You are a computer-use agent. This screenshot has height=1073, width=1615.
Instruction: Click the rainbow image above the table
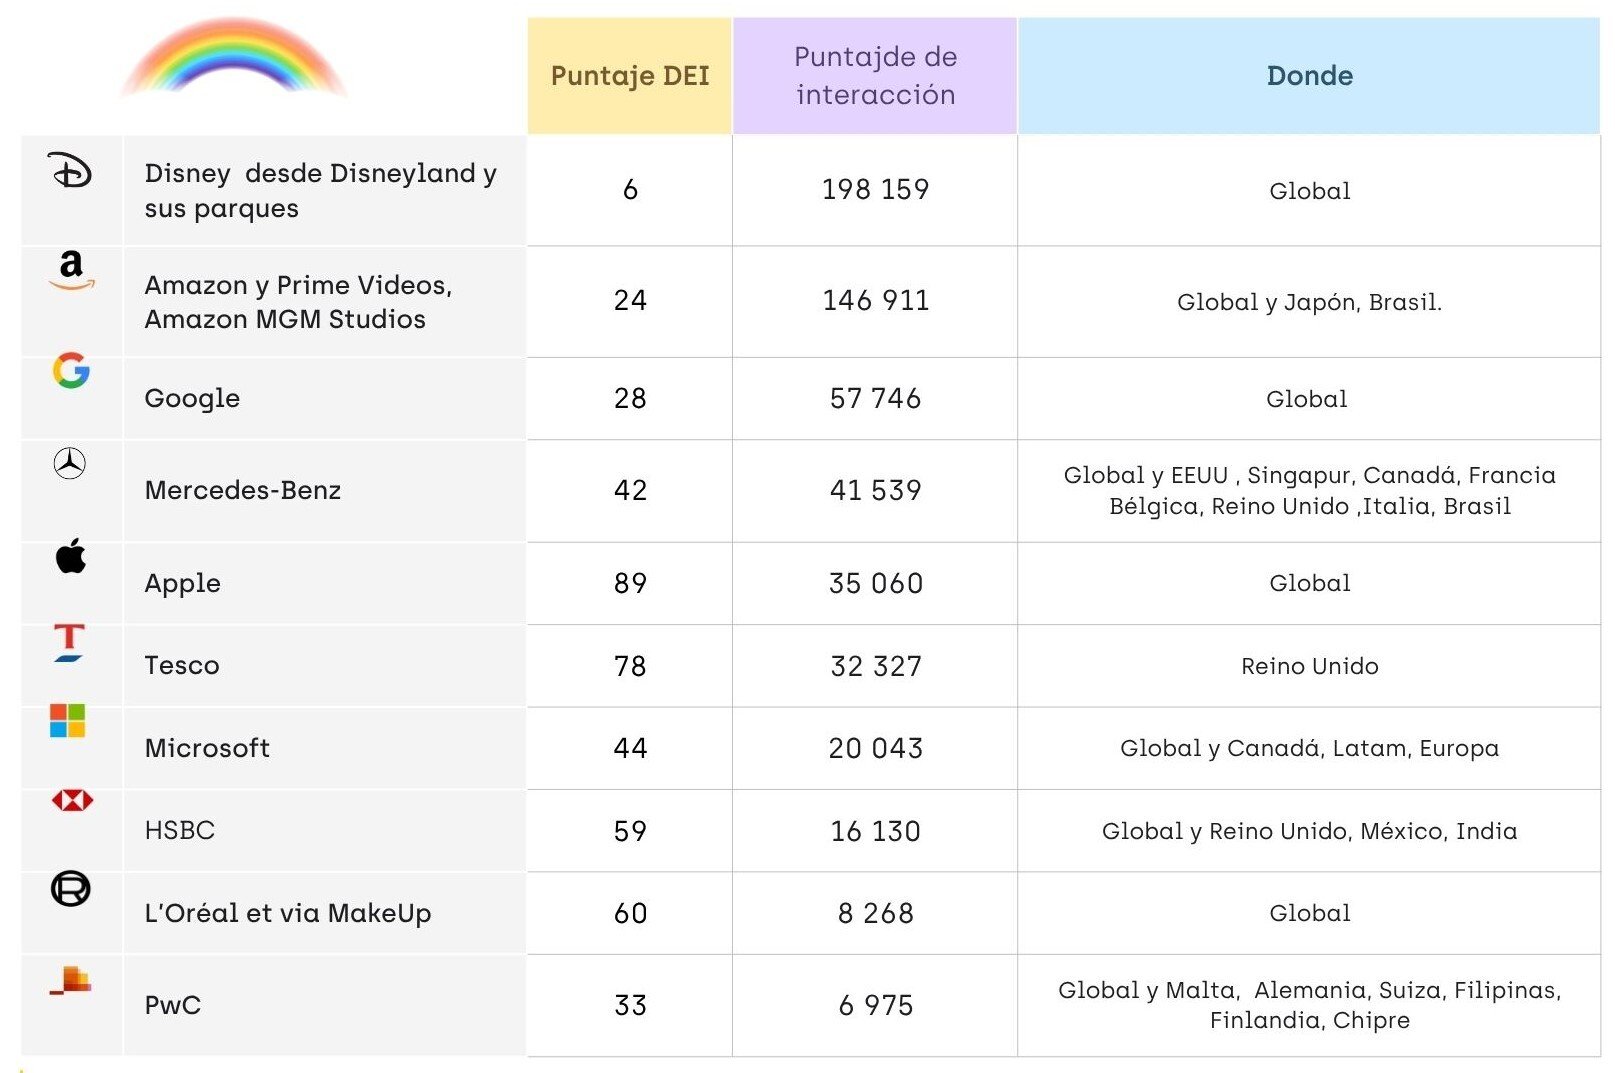(233, 58)
